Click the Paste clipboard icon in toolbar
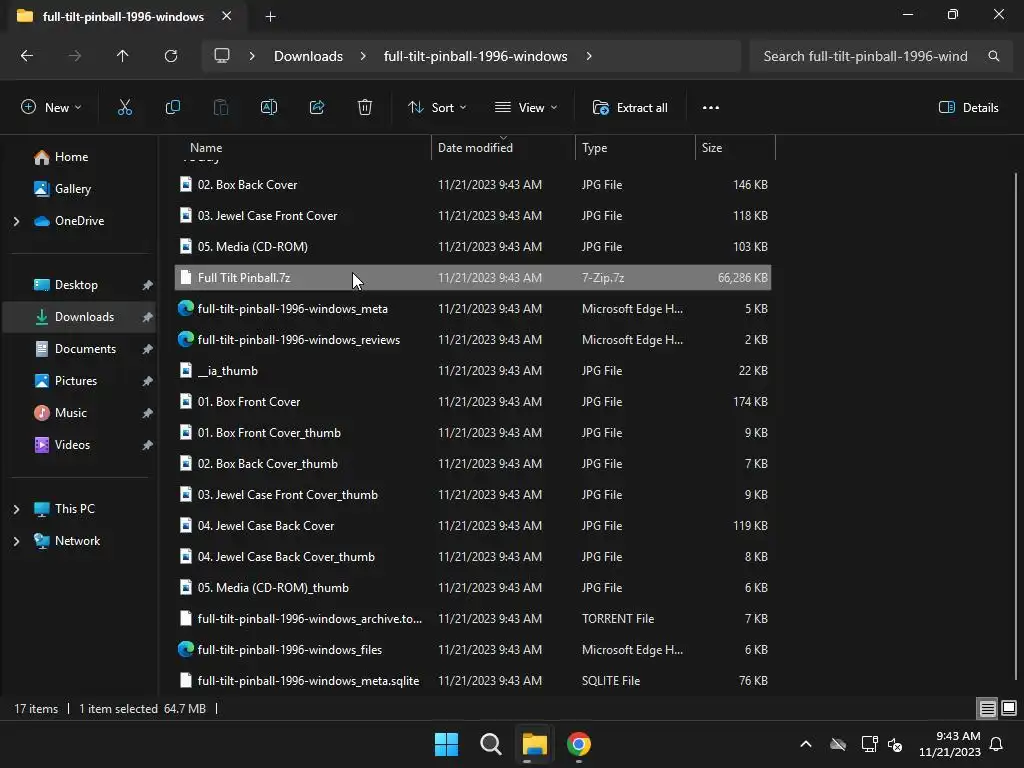The width and height of the screenshot is (1024, 768). pos(221,108)
